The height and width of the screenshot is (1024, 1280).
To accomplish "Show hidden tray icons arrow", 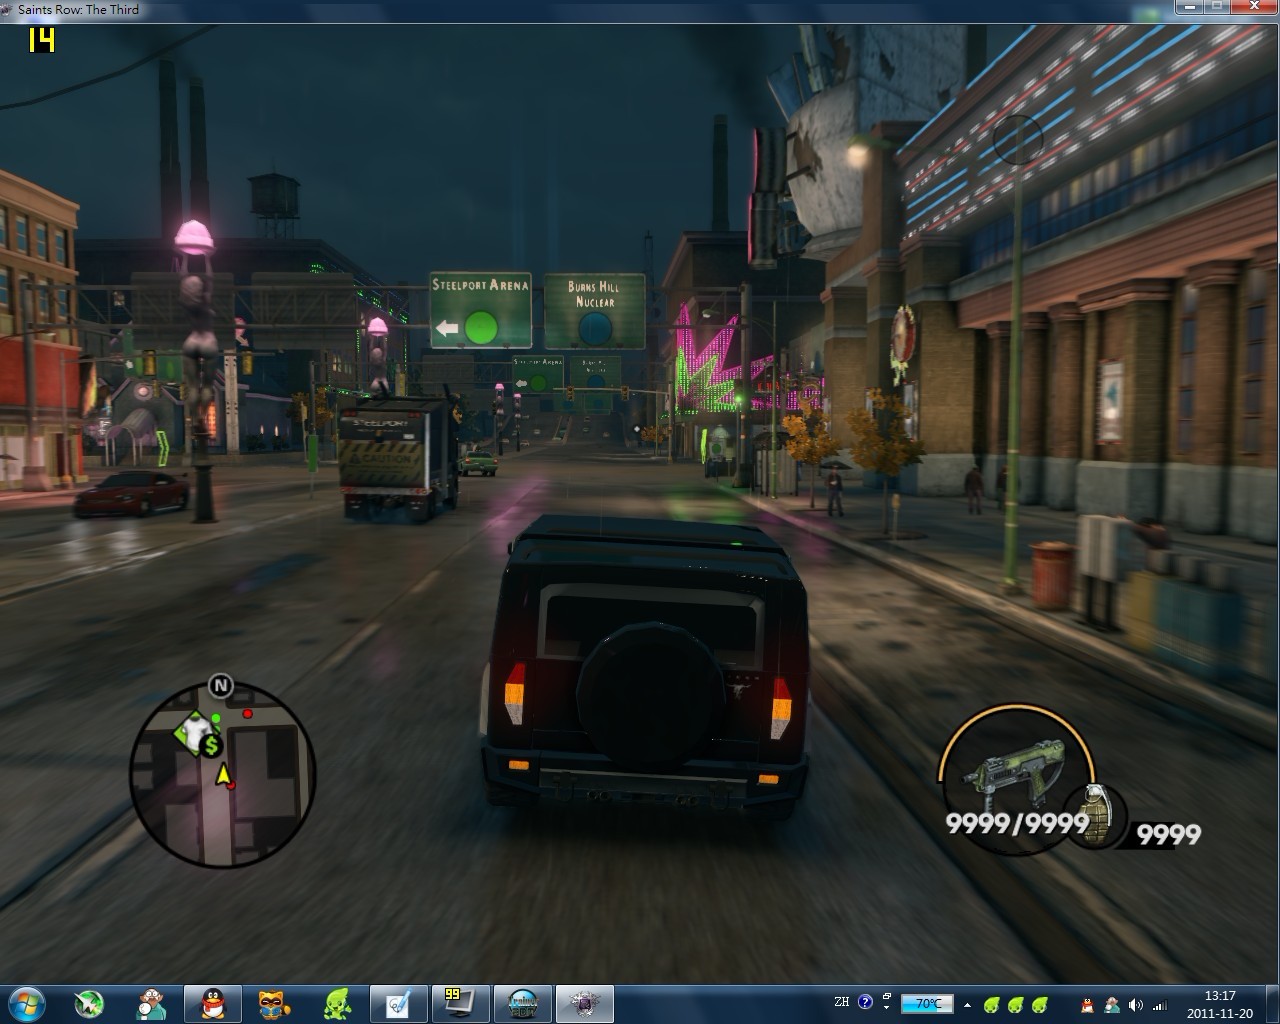I will pyautogui.click(x=967, y=1004).
